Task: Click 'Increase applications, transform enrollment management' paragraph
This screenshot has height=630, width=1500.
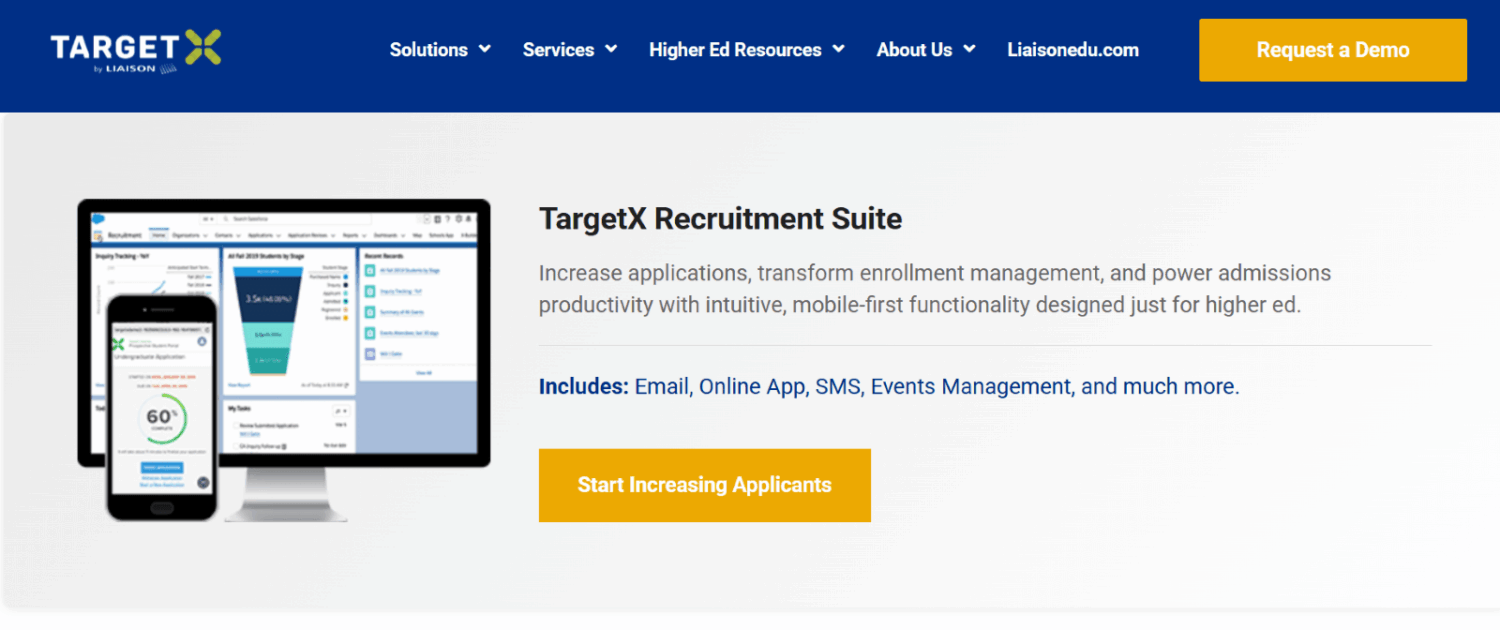Action: (x=935, y=289)
